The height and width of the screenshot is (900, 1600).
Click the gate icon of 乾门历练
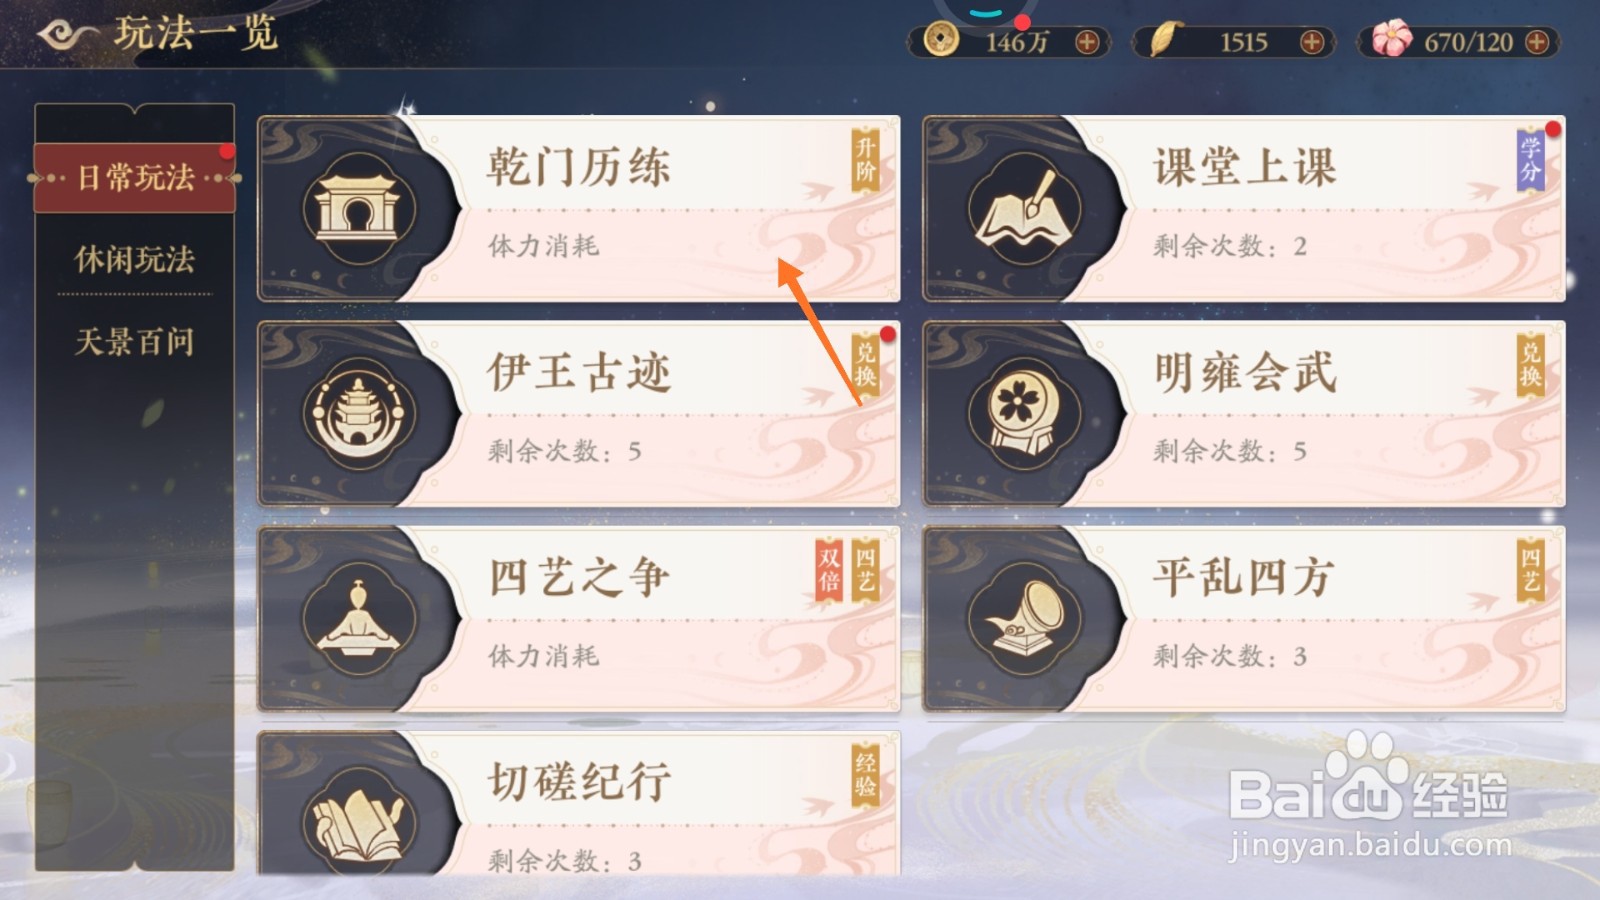(357, 208)
